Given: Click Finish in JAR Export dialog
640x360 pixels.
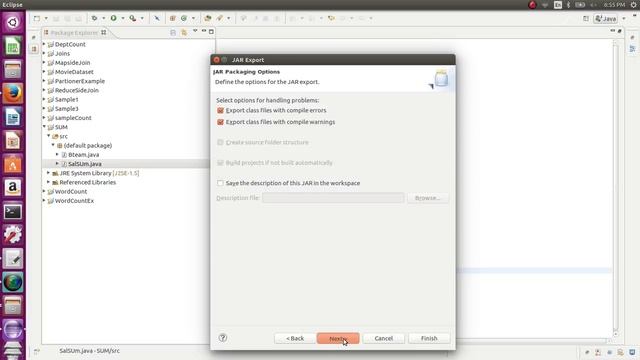Looking at the screenshot, I should coord(429,338).
